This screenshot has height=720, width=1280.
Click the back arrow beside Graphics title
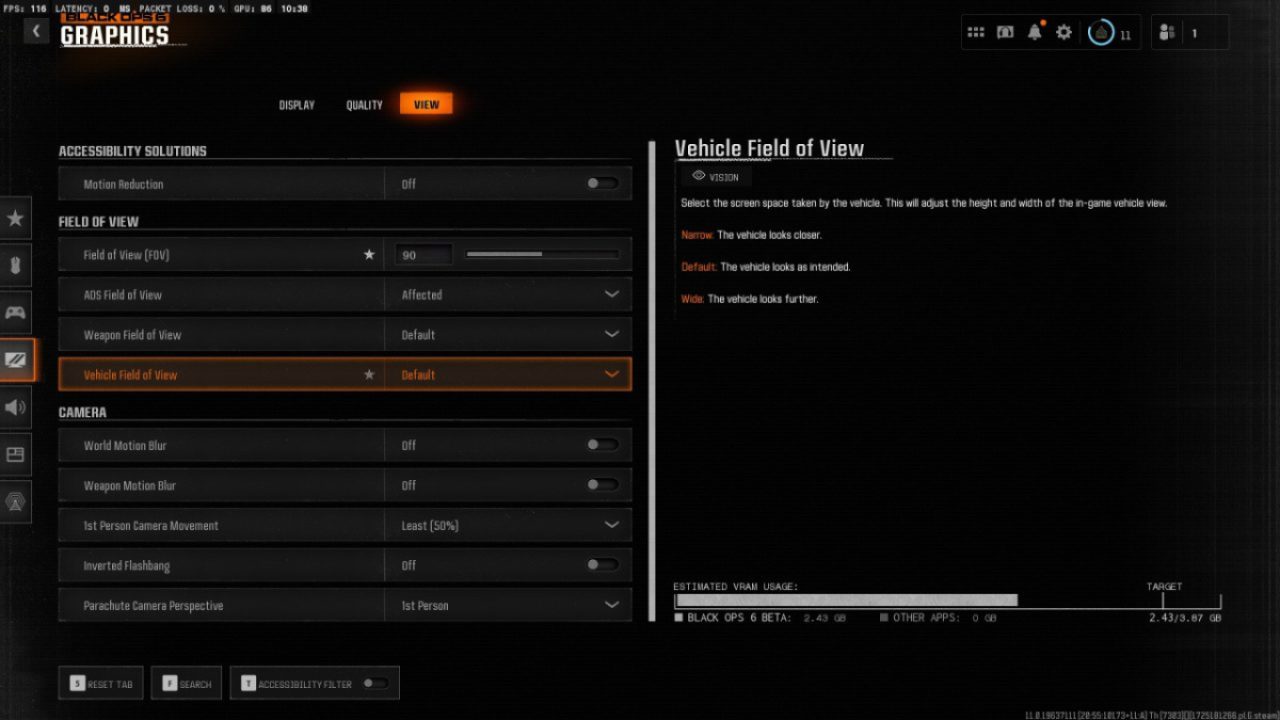click(36, 31)
